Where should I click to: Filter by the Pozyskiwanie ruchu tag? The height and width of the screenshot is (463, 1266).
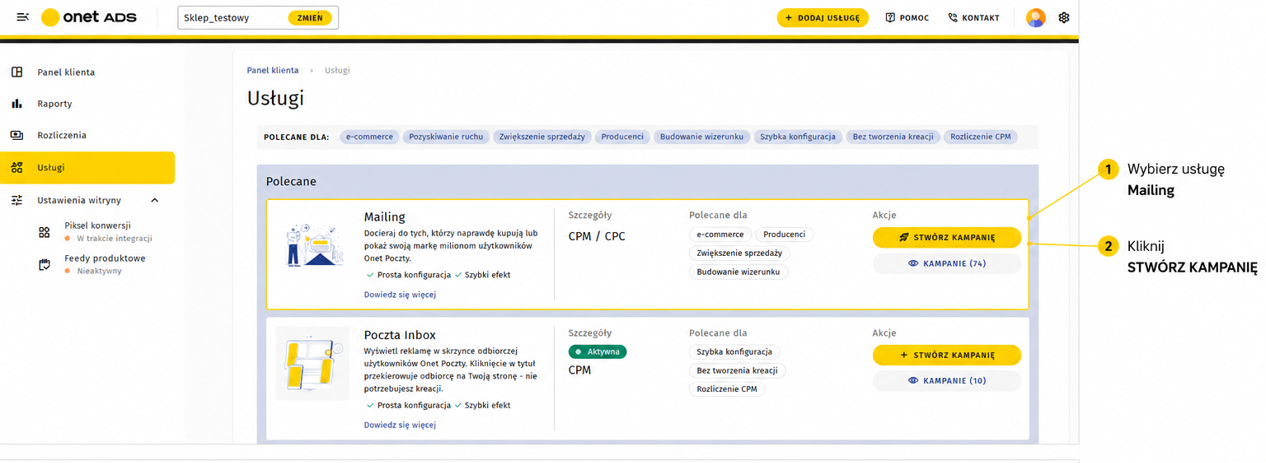point(446,137)
